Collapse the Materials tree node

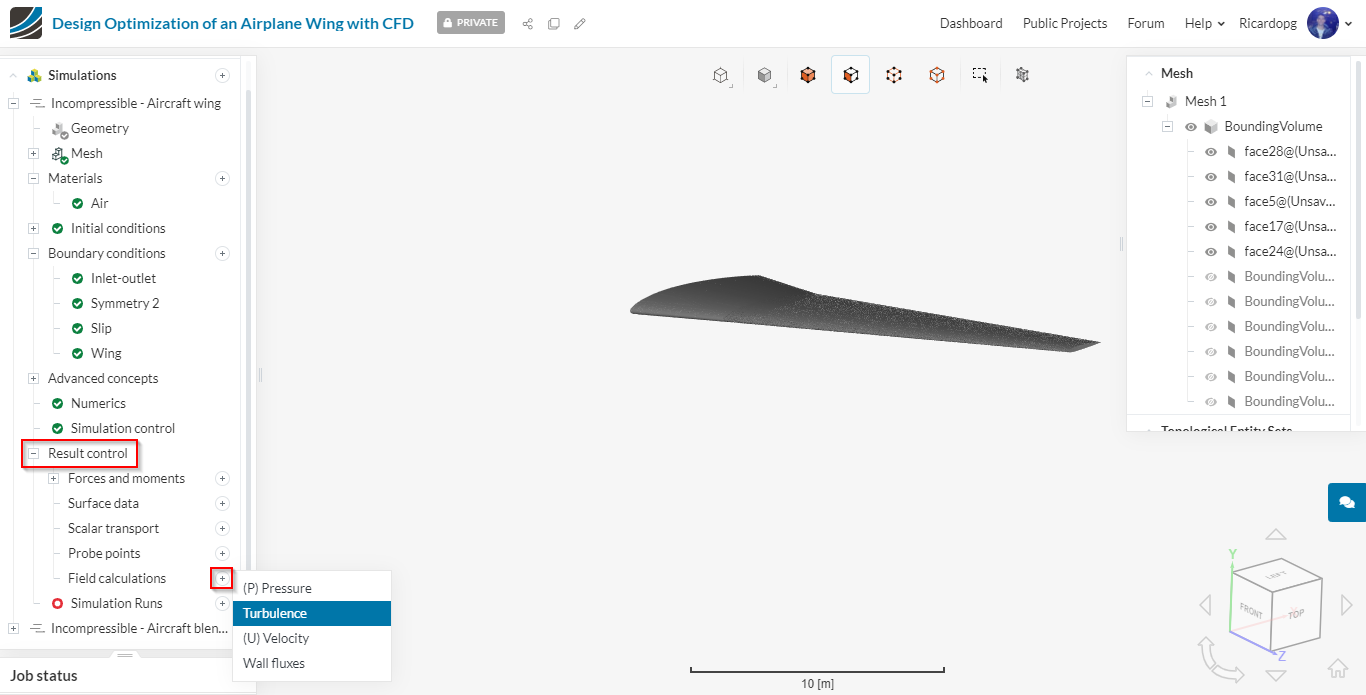pos(33,178)
